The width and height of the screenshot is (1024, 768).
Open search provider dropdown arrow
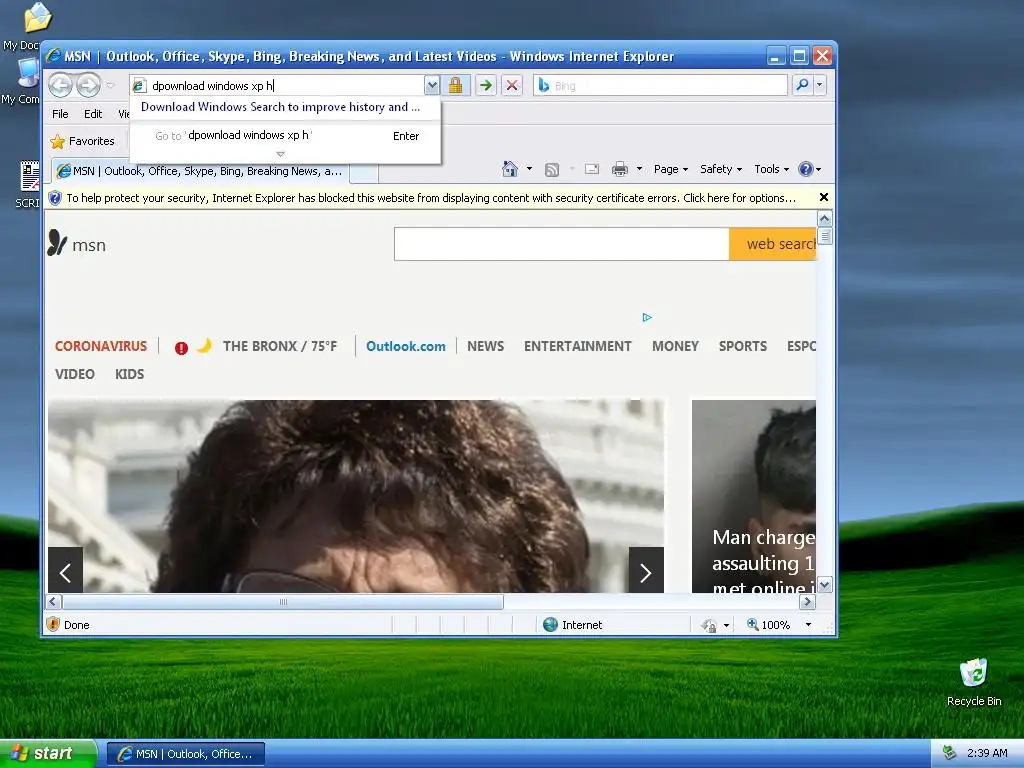820,85
